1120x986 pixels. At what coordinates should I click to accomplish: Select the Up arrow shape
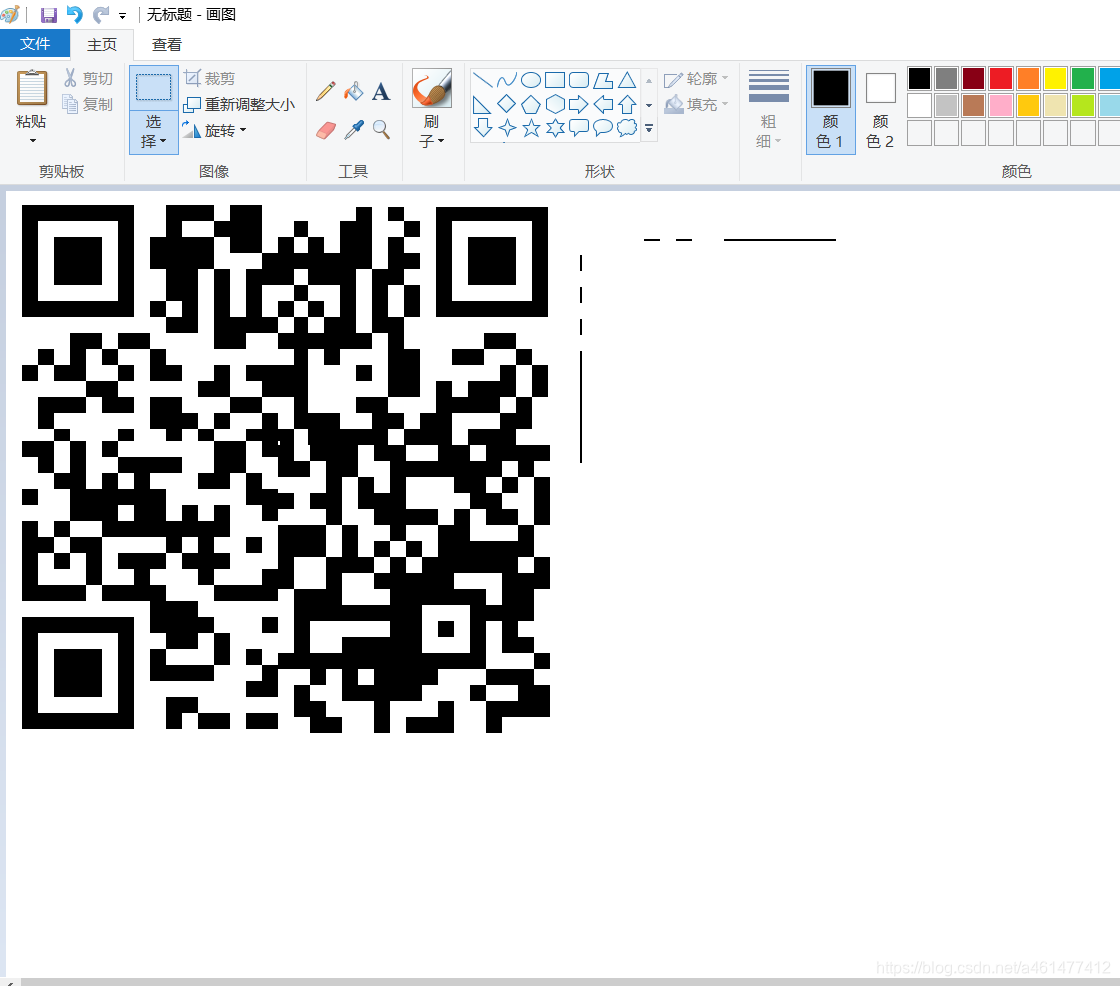point(627,104)
